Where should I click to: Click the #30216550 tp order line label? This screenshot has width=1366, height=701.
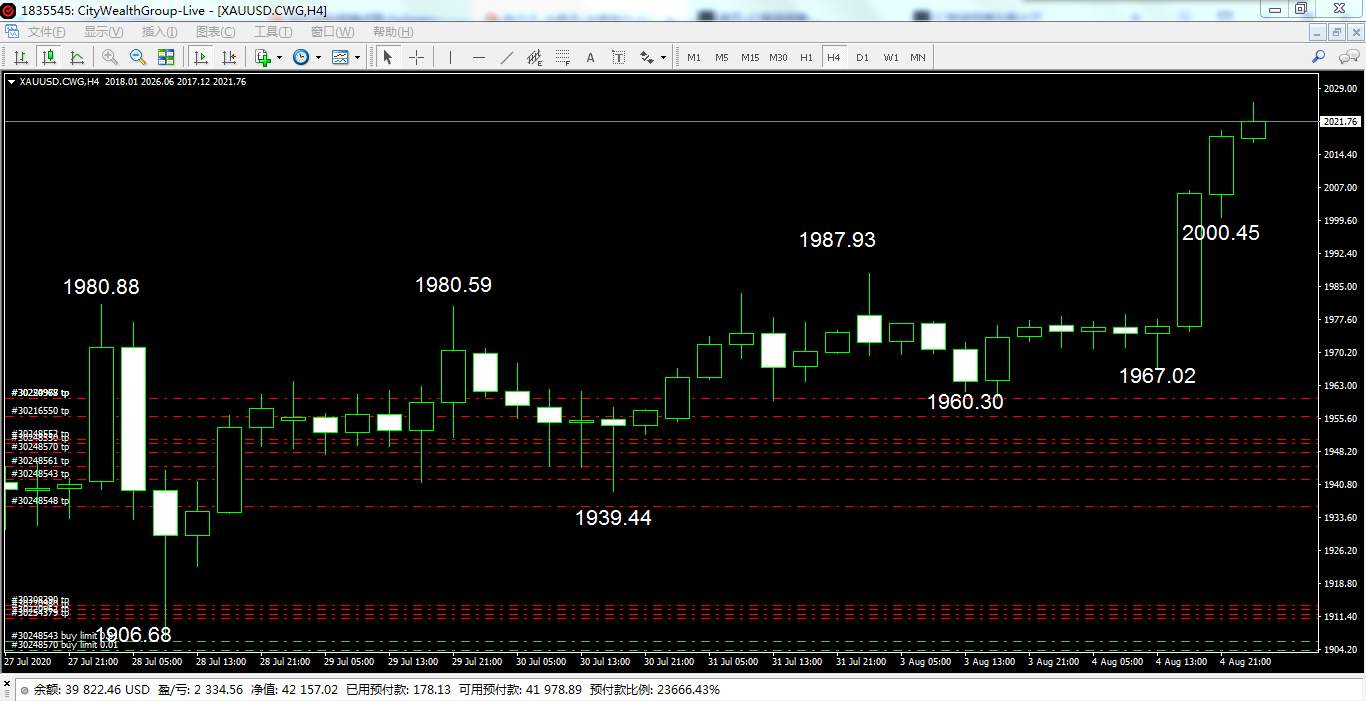[40, 411]
